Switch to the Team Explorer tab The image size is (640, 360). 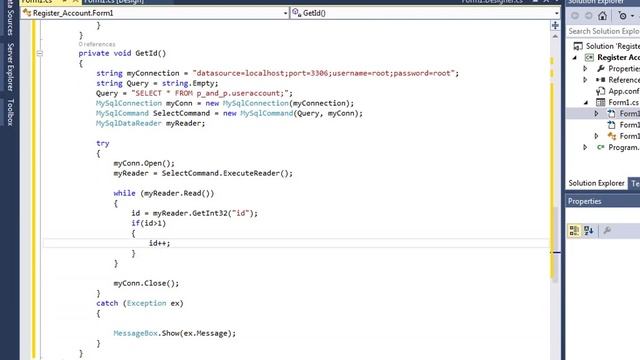pos(635,183)
